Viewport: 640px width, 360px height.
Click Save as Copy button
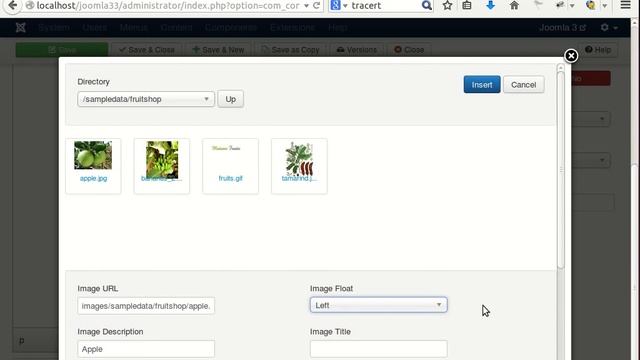[290, 50]
